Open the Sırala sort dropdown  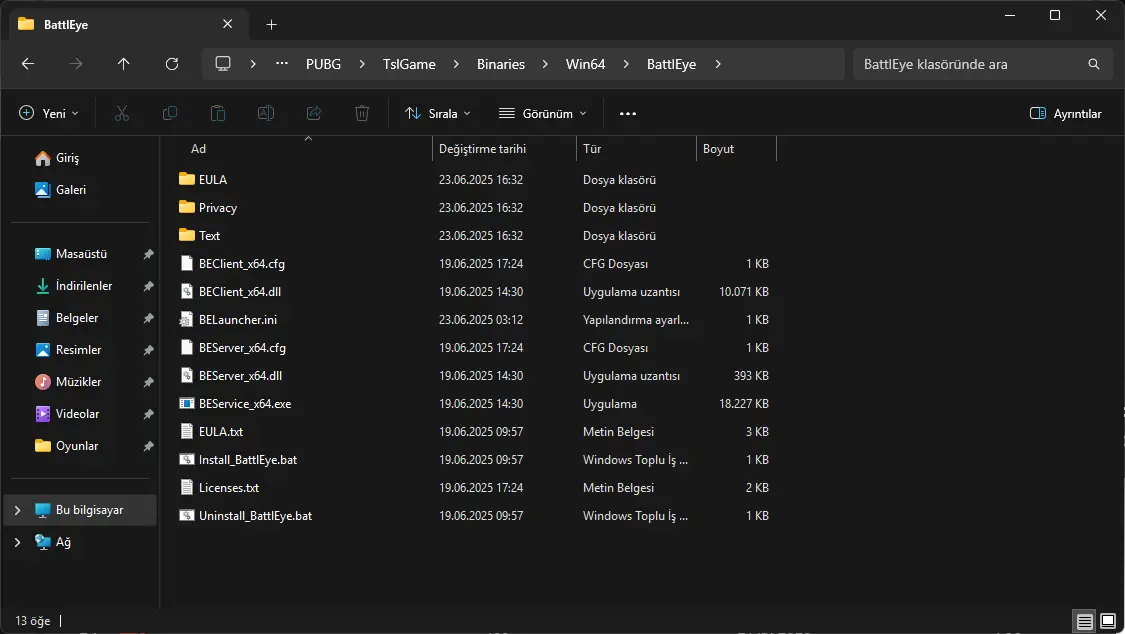pos(438,113)
